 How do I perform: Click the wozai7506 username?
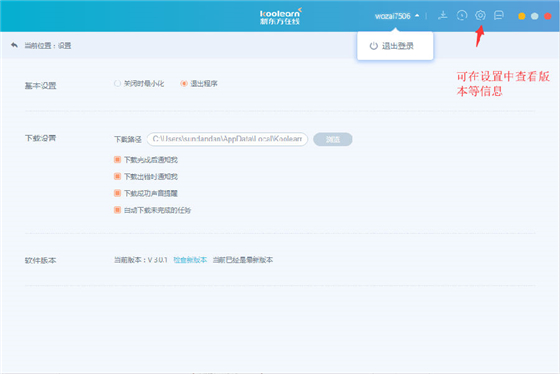[x=392, y=16]
